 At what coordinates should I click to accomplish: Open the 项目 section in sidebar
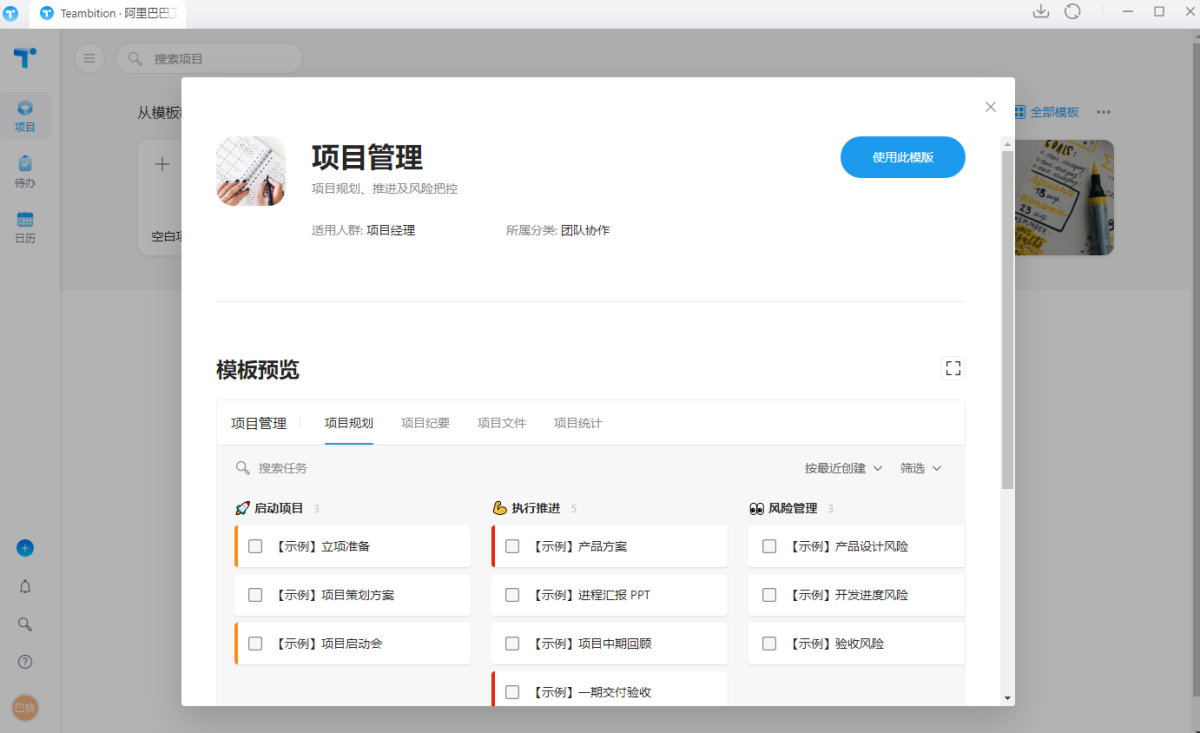(25, 116)
